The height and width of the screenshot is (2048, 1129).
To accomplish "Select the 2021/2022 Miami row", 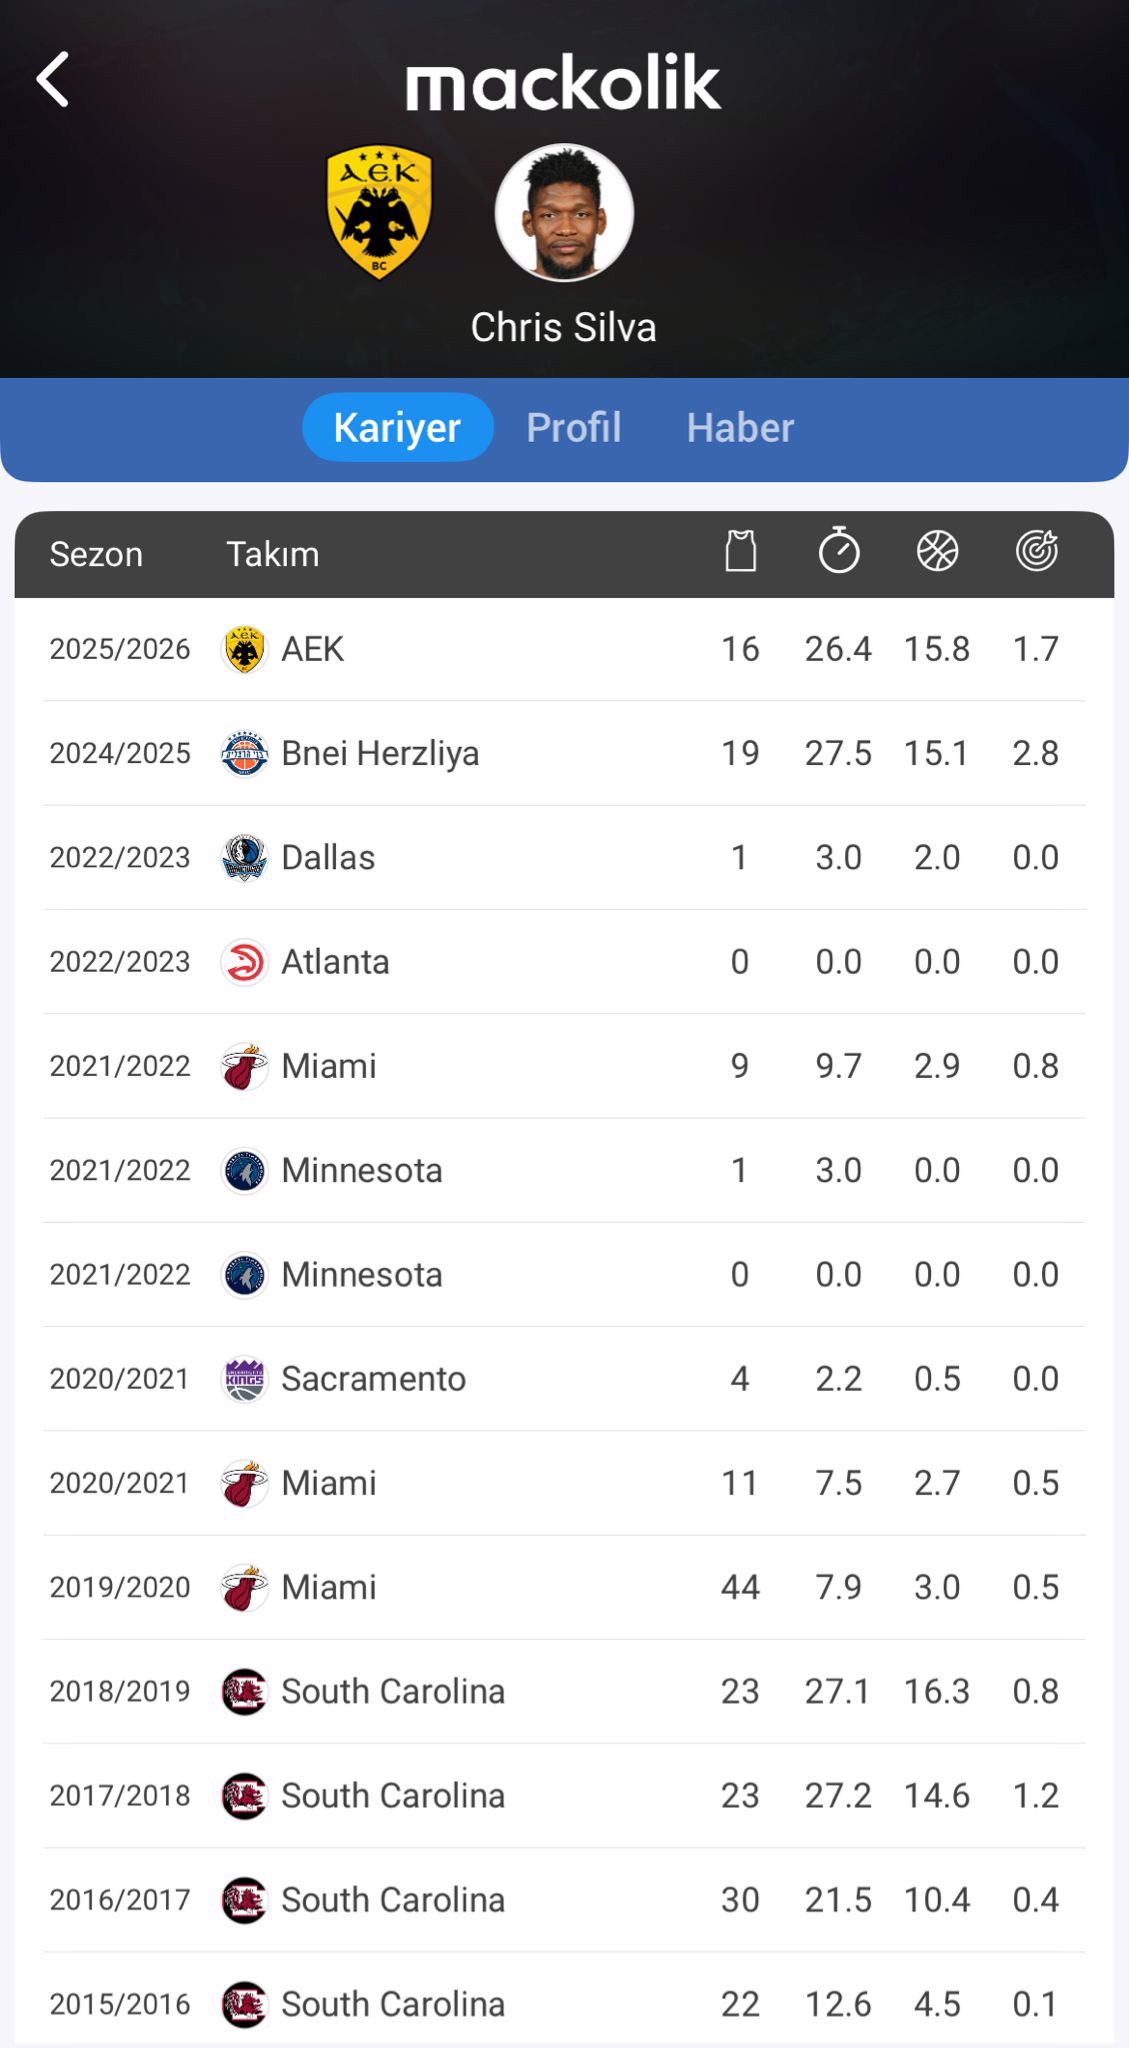I will [564, 1066].
